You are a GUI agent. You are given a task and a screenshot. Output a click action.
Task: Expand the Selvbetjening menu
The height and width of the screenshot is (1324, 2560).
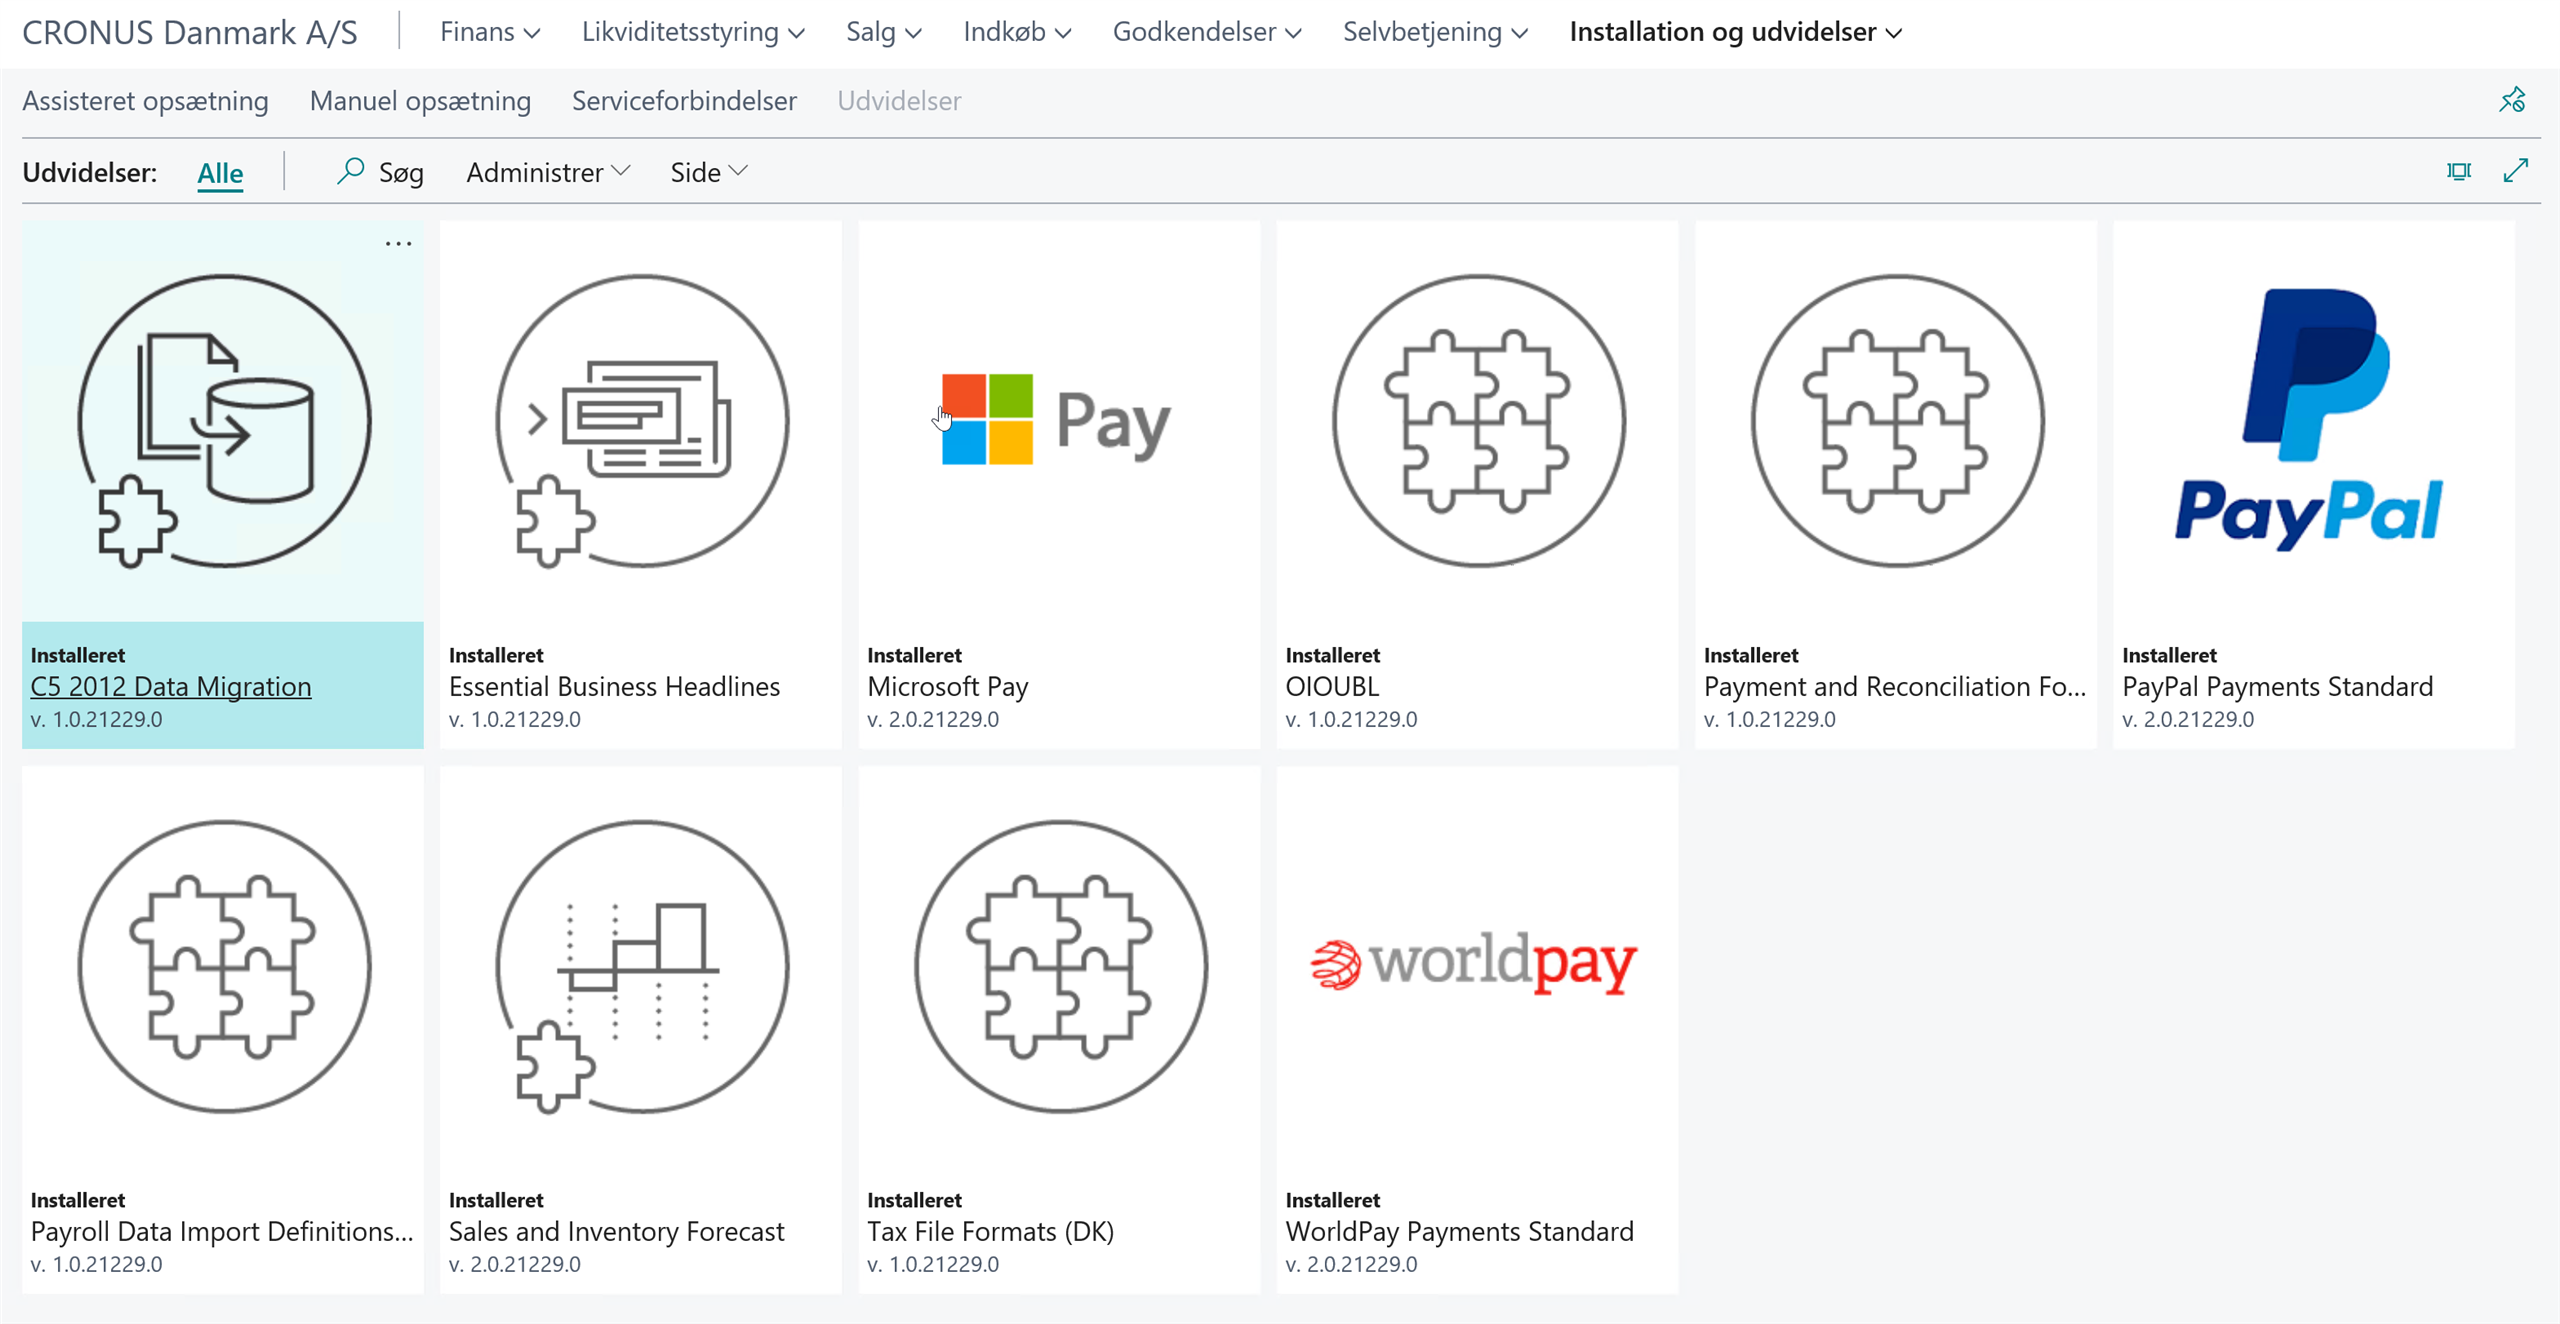click(x=1435, y=32)
